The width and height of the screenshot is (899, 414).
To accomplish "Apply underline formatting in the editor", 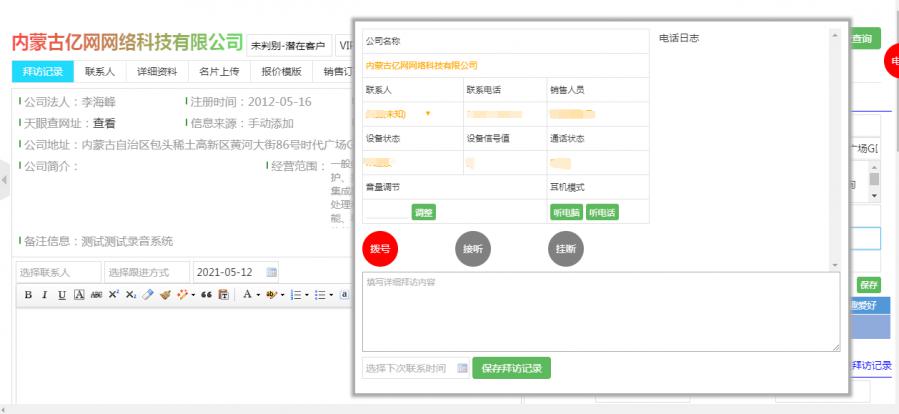I will click(x=62, y=295).
